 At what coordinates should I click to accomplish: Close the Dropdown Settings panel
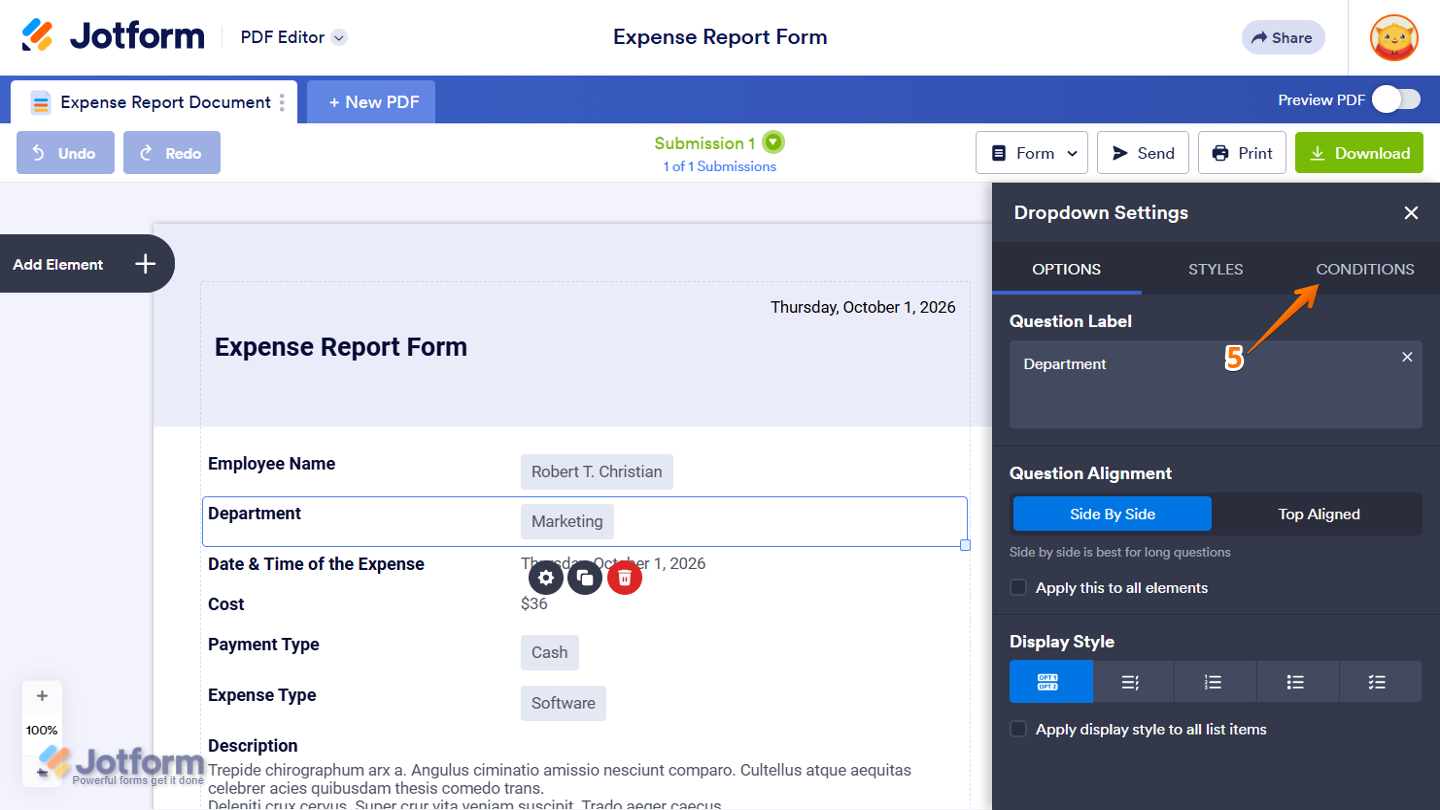1411,213
